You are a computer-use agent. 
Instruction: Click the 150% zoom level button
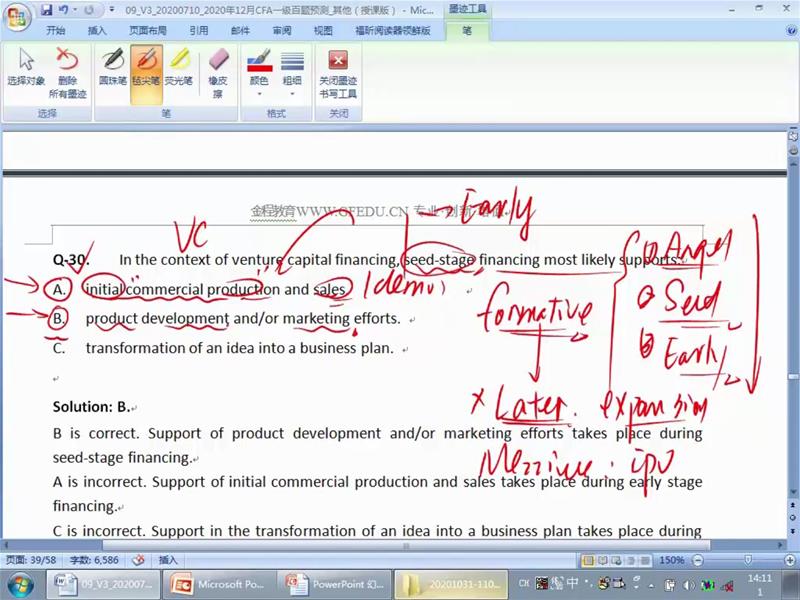coord(672,560)
